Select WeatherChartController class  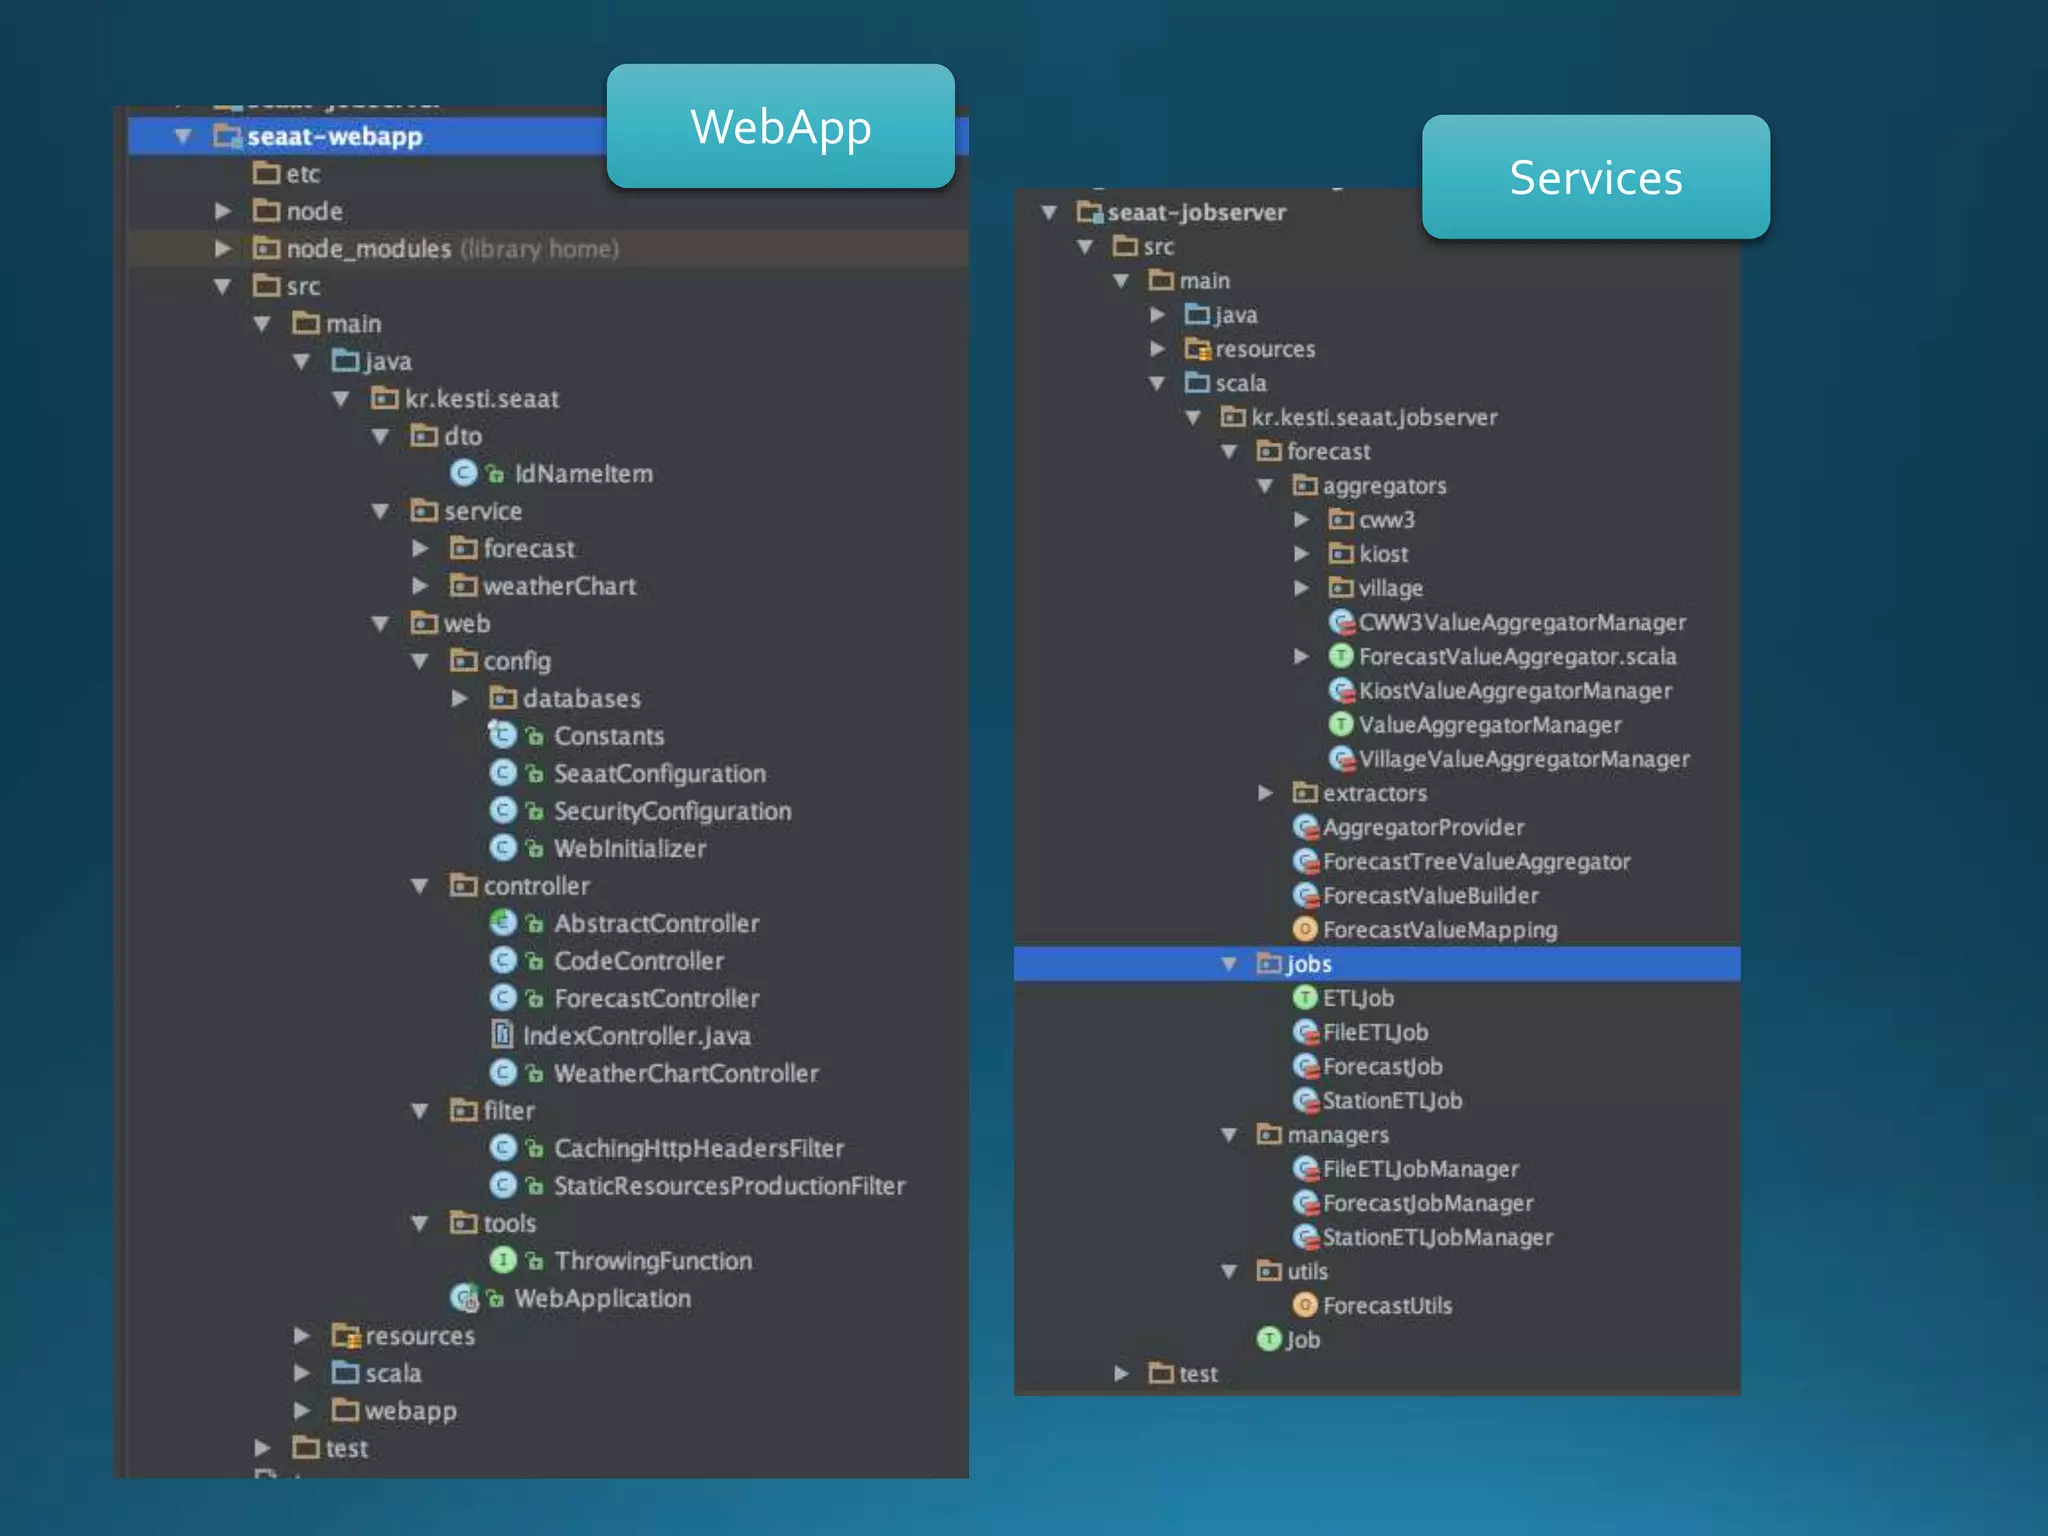(686, 1073)
